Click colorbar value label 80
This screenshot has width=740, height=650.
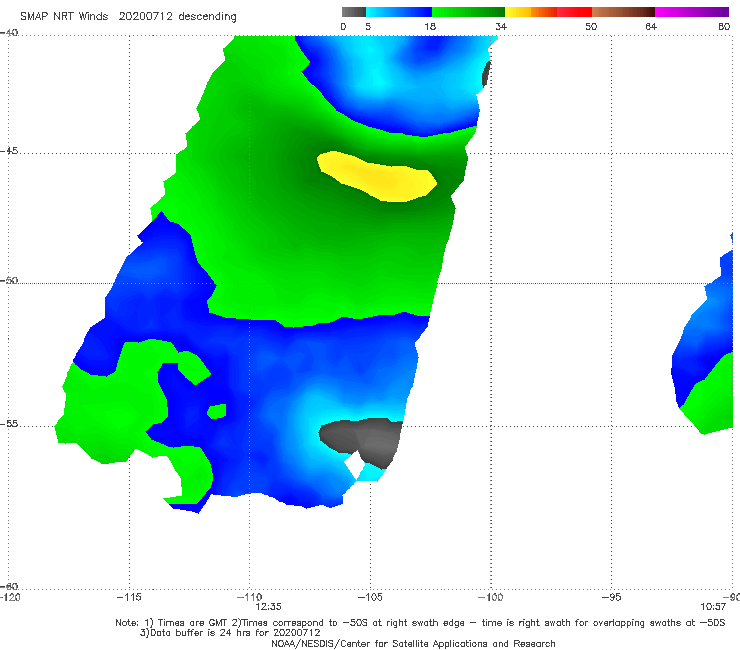click(x=724, y=26)
